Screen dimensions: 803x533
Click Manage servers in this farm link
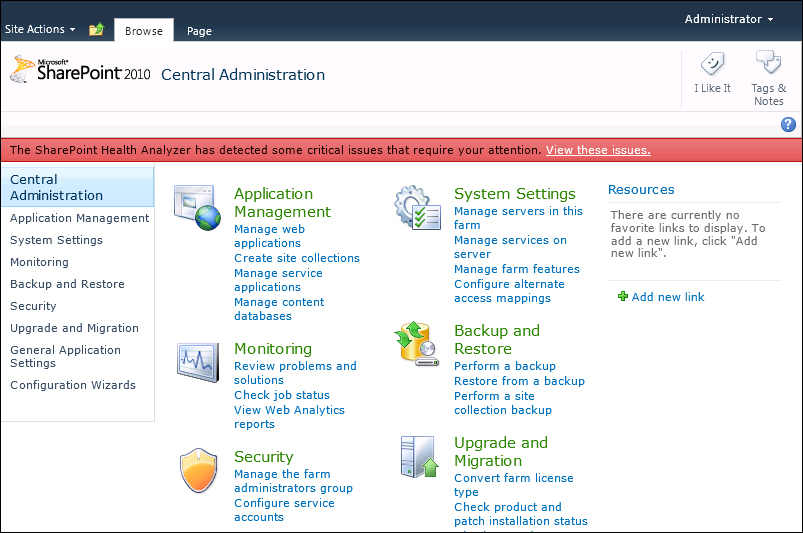point(518,218)
